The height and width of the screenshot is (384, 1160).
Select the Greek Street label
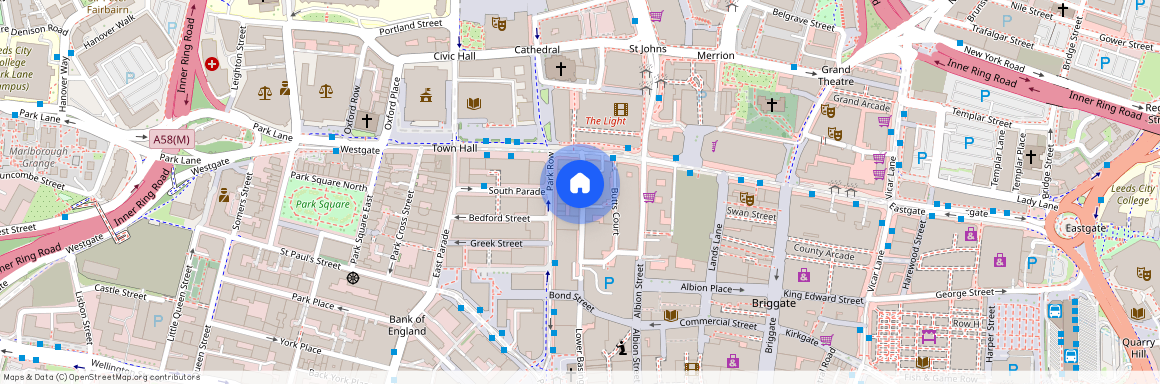point(496,243)
